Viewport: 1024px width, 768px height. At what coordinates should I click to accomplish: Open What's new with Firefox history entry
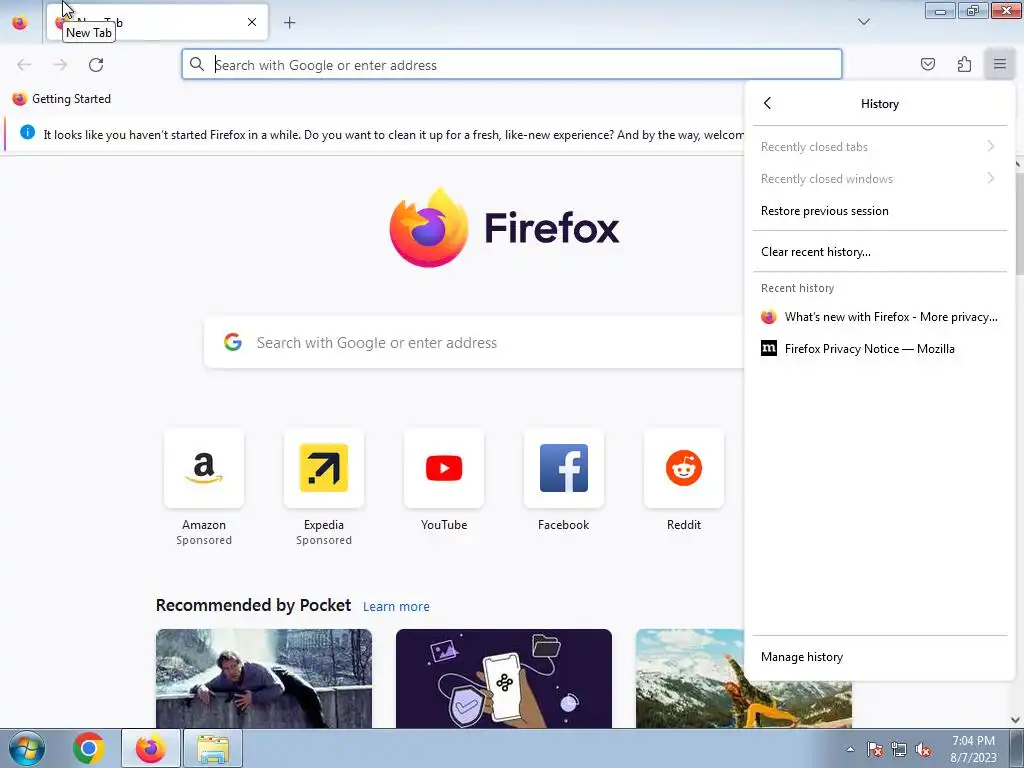coord(879,317)
